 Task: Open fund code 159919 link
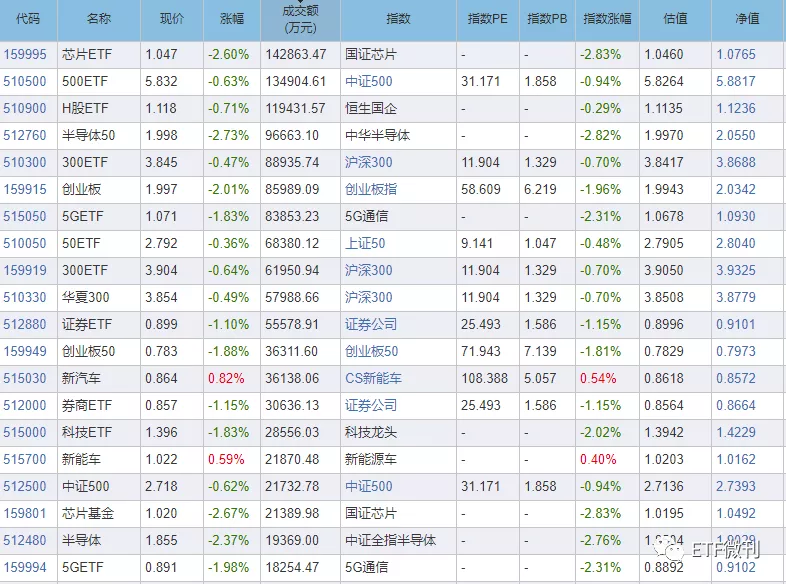(25, 271)
